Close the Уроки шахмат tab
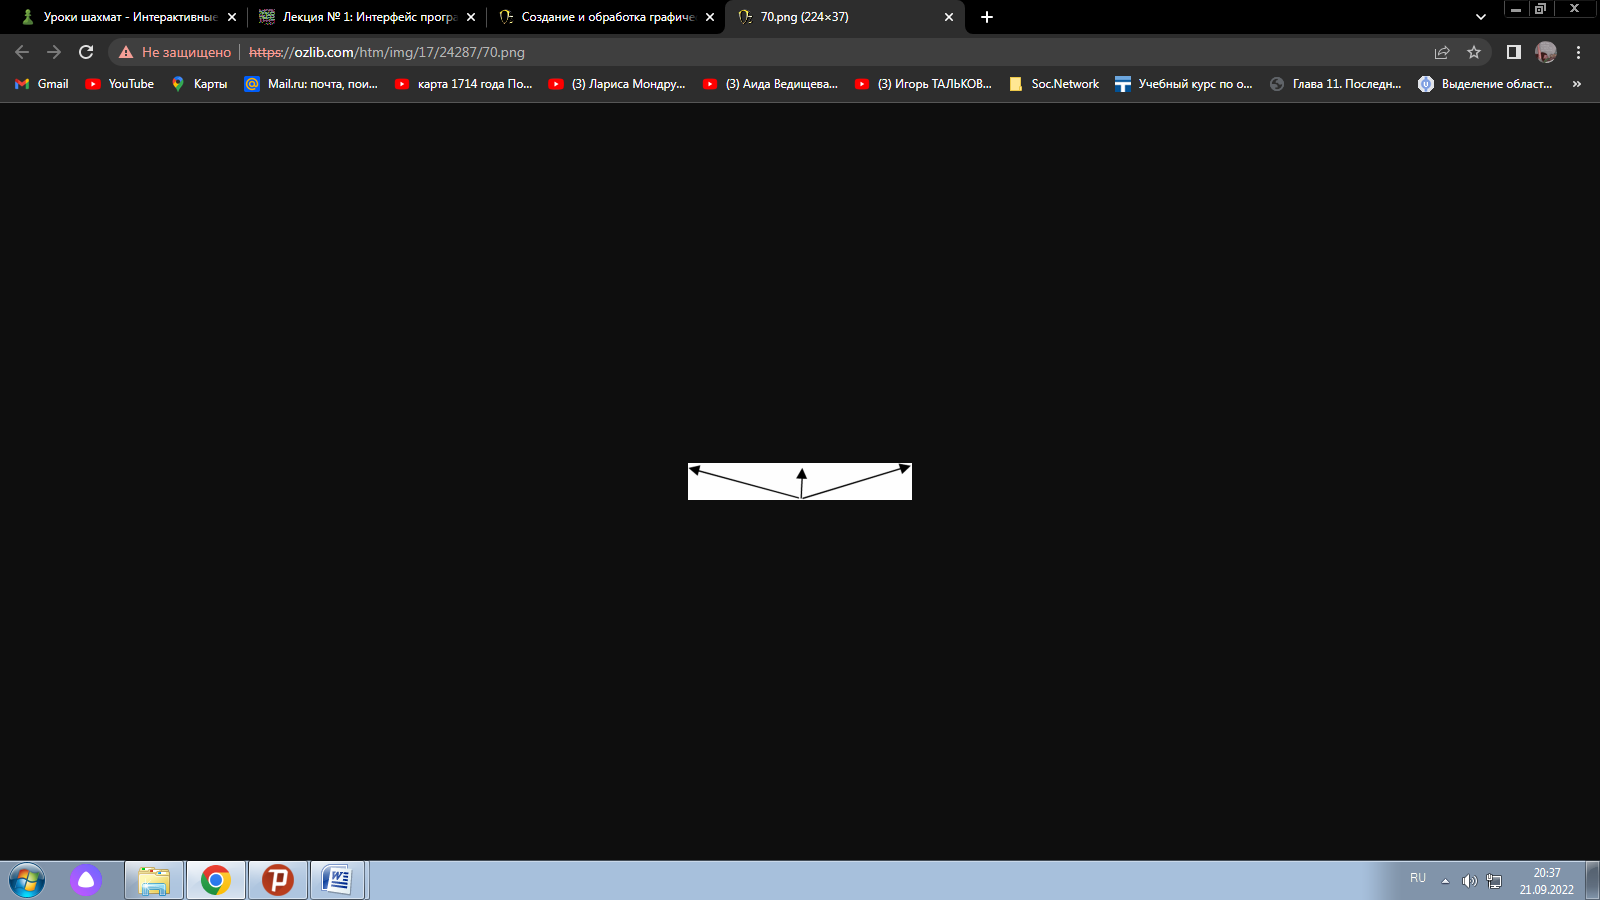Viewport: 1600px width, 900px height. 232,17
